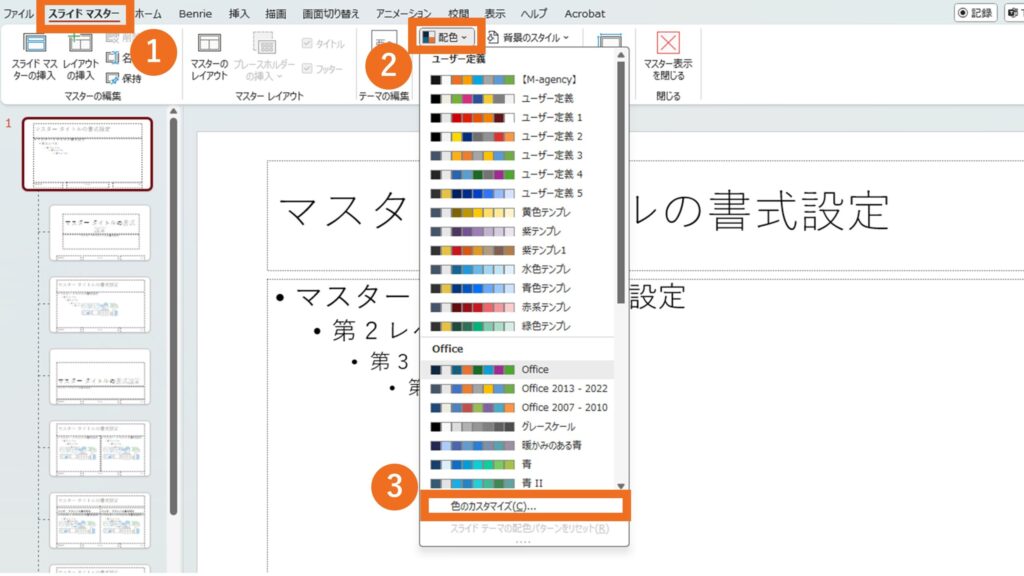Viewport: 1024px width, 576px height.
Task: Click the プレースホルダーの挿入 icon
Action: (x=264, y=43)
